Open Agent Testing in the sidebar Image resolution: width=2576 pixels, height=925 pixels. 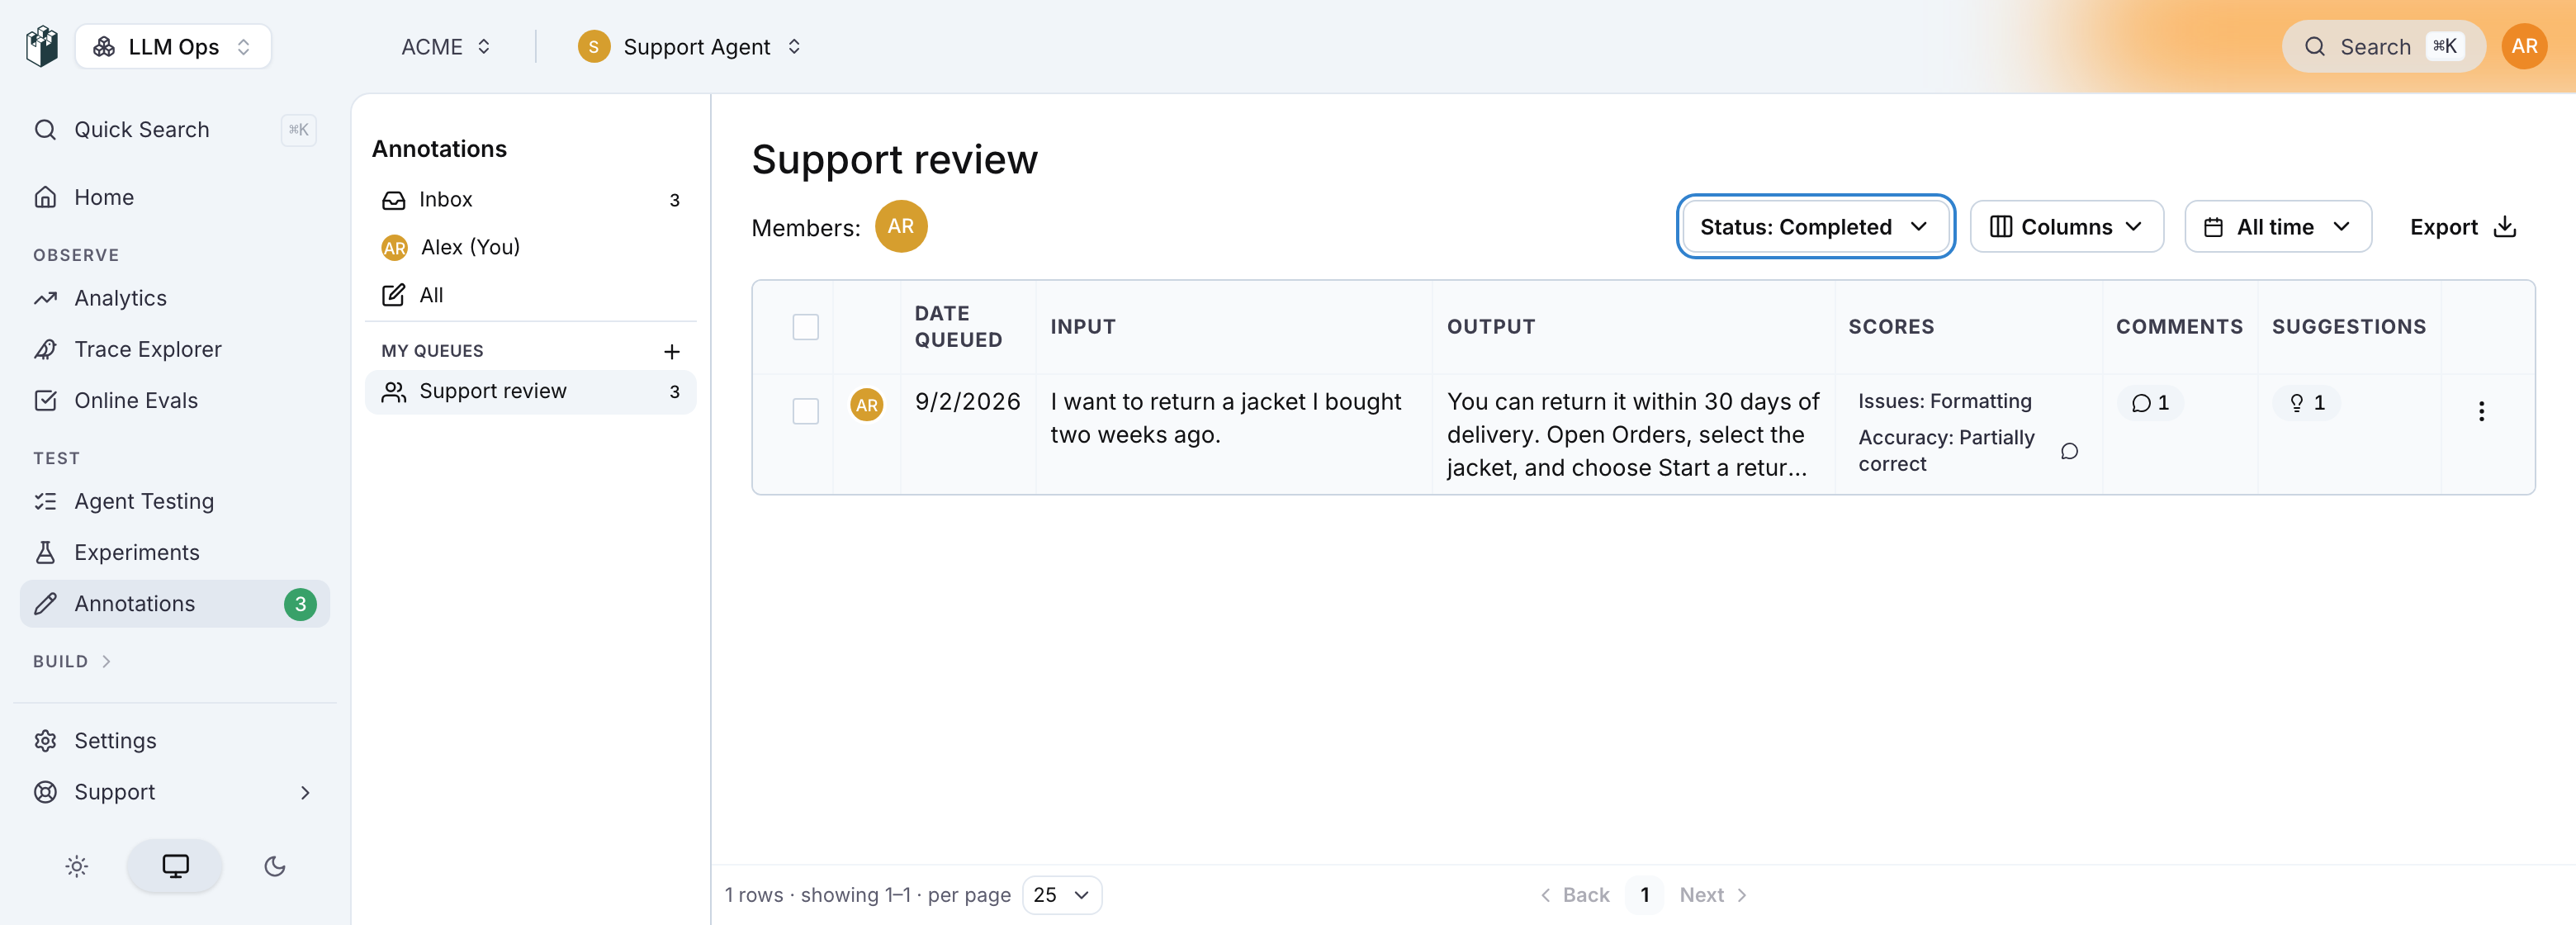click(175, 501)
